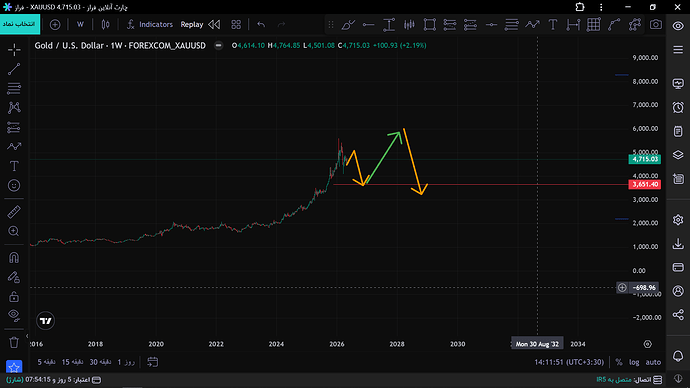The height and width of the screenshot is (388, 690).
Task: Open the camera snapshot menu
Action: [x=656, y=25]
